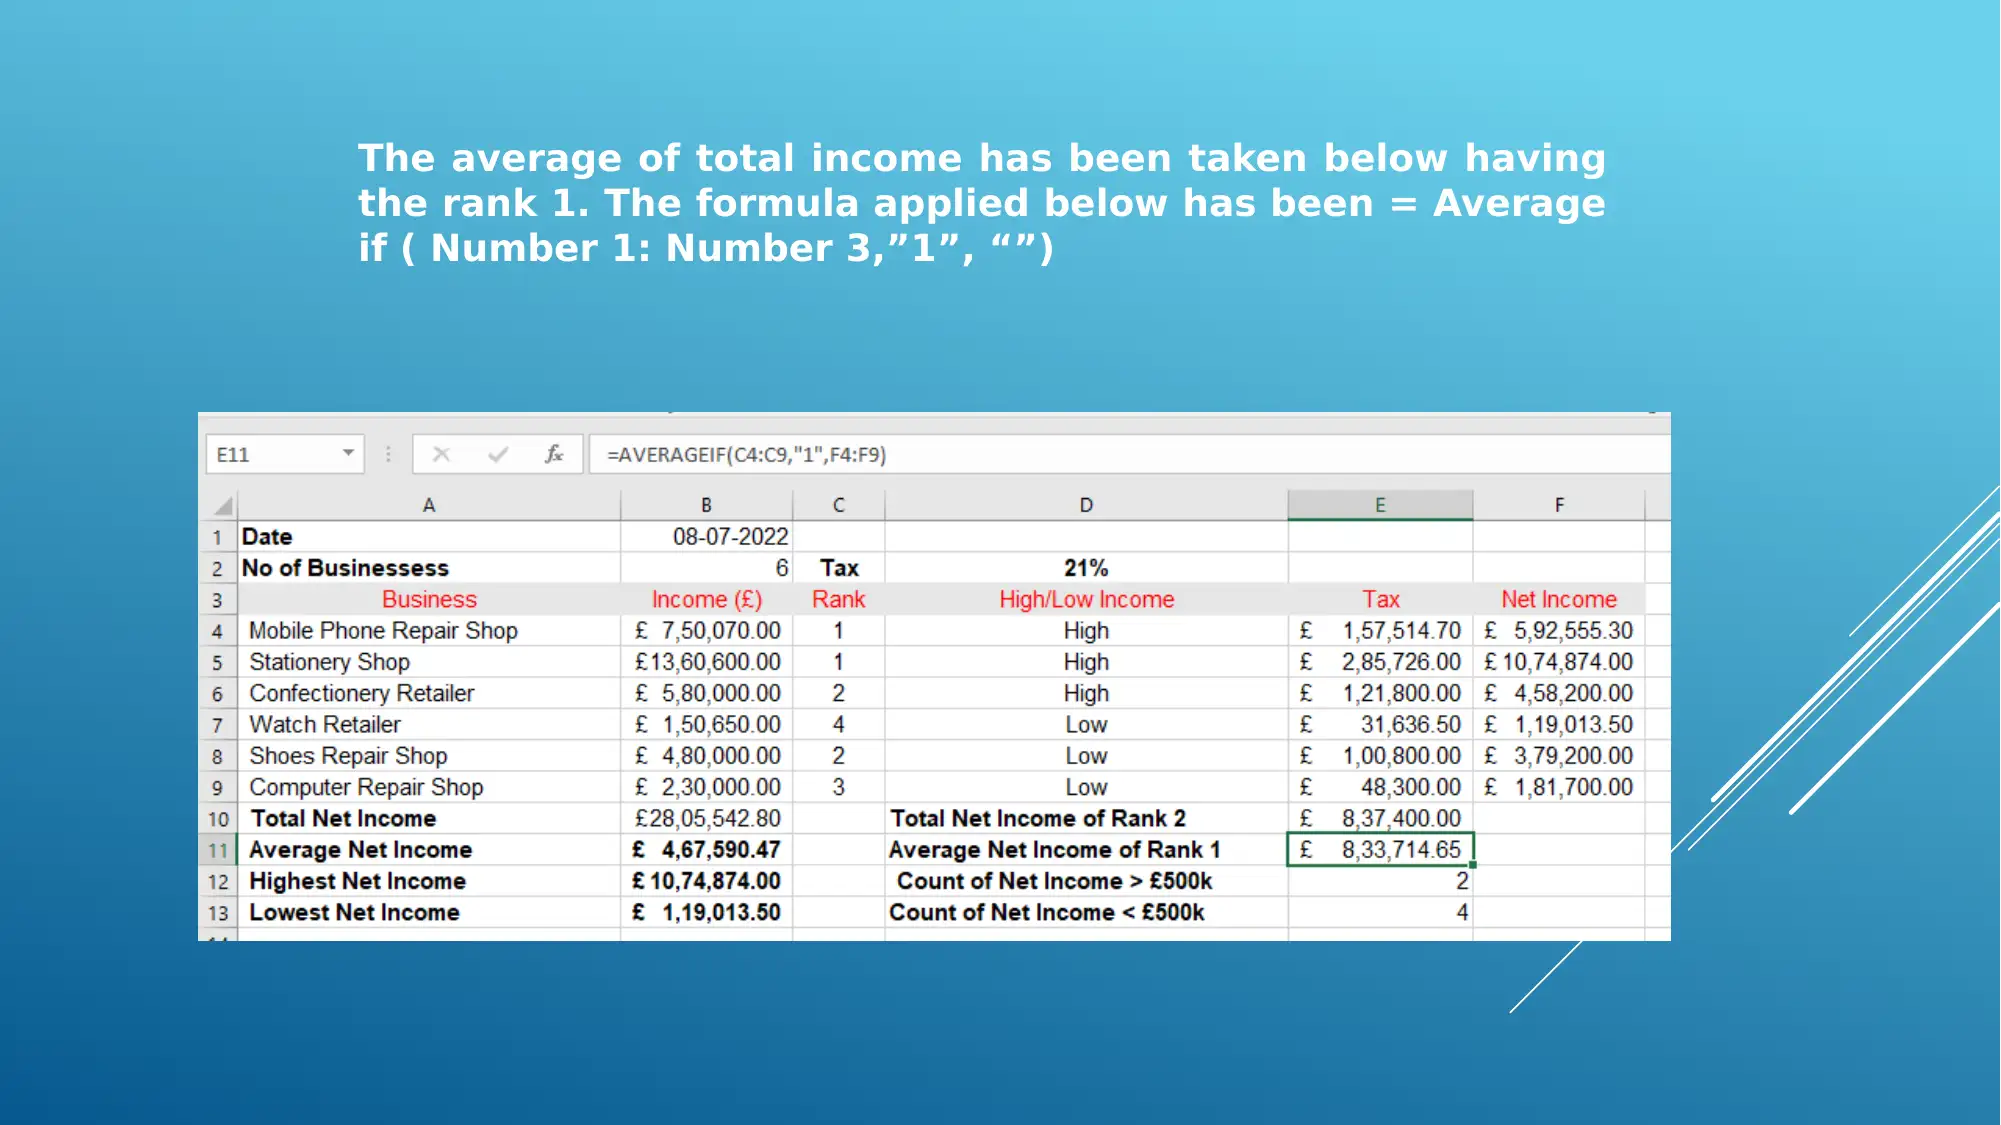2001x1125 pixels.
Task: Expand the Name Box dropdown arrow
Action: point(348,454)
